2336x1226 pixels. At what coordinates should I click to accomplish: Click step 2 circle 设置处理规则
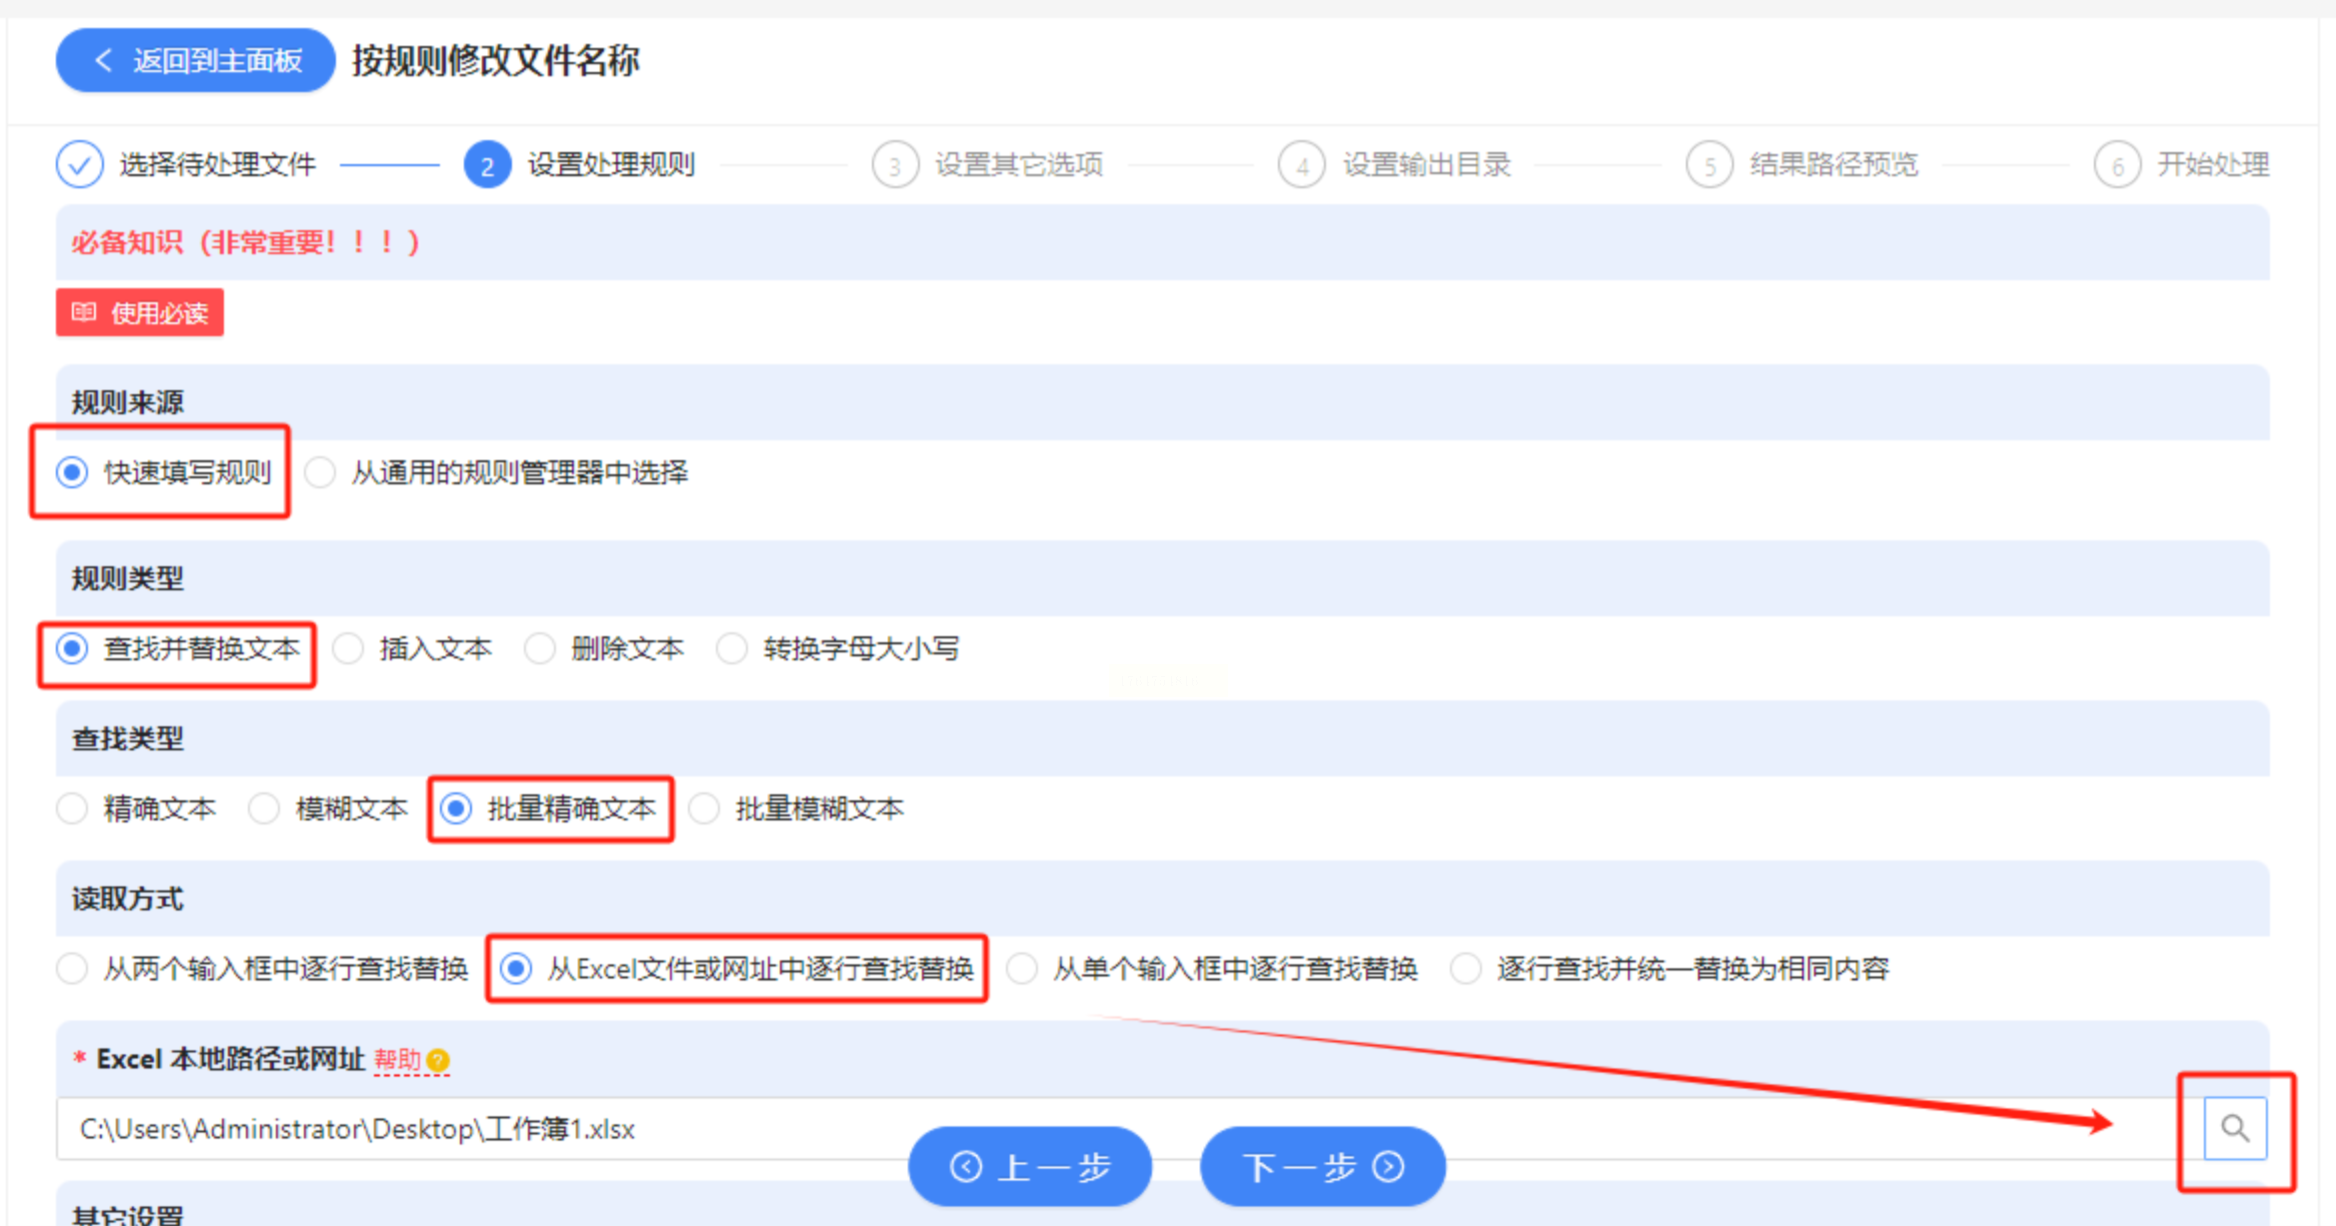tap(487, 165)
